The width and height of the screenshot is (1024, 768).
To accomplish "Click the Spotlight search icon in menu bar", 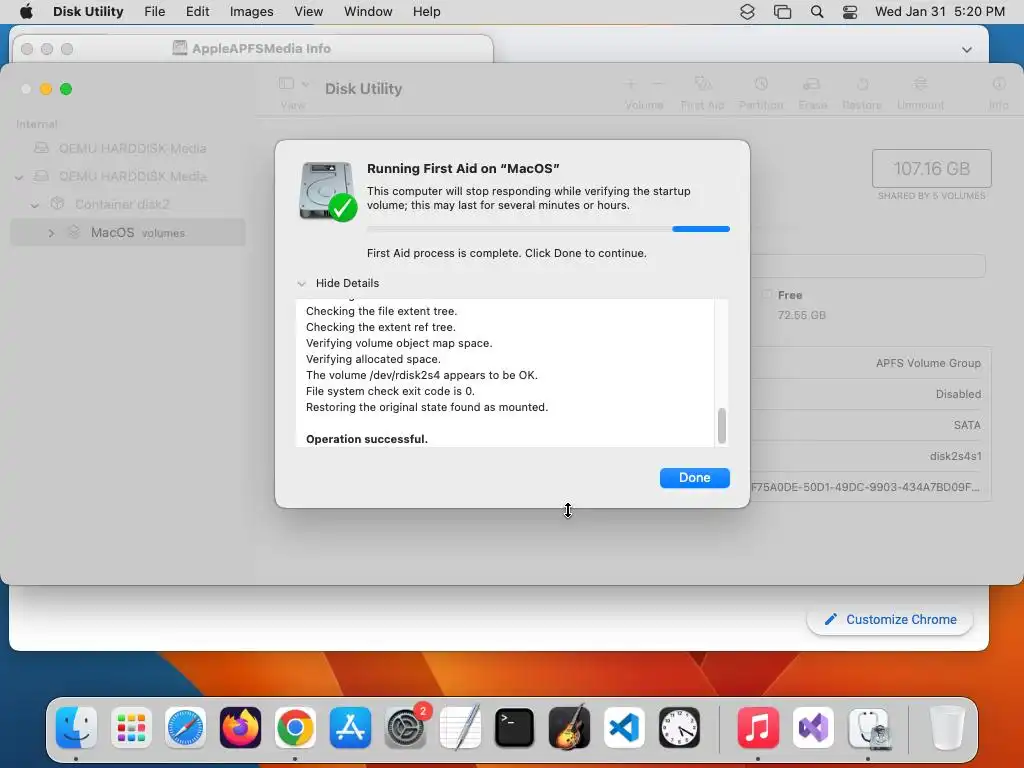I will click(816, 12).
